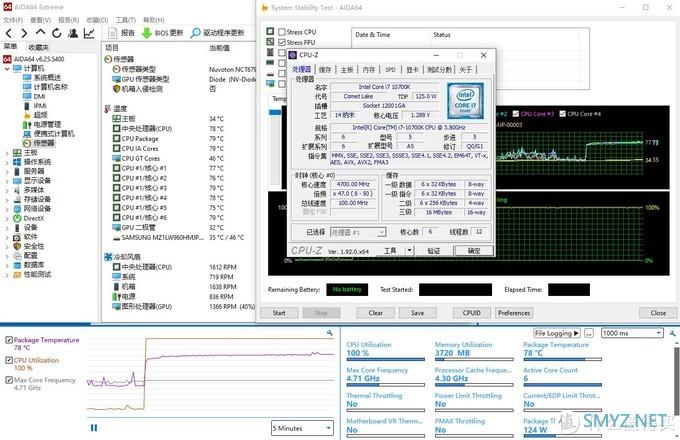The width and height of the screenshot is (680, 440).
Task: Toggle the Package Temperature graph checkbox
Action: tap(9, 340)
